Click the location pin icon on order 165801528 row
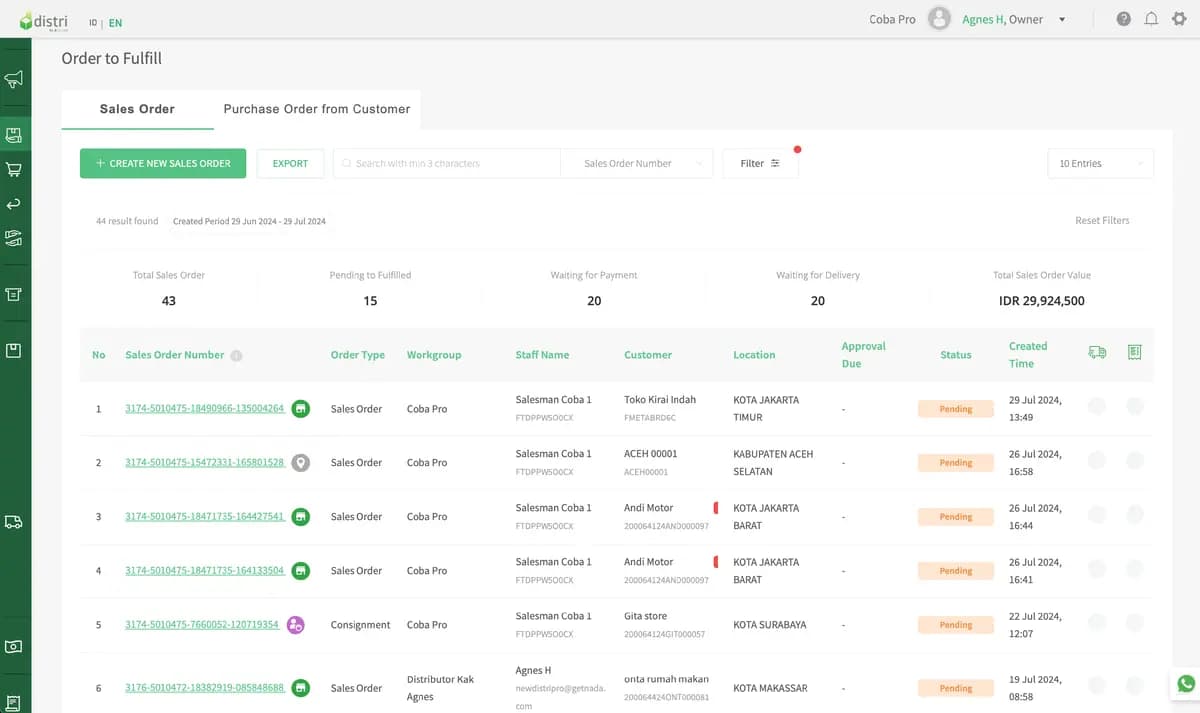The width and height of the screenshot is (1200, 713). coord(300,462)
